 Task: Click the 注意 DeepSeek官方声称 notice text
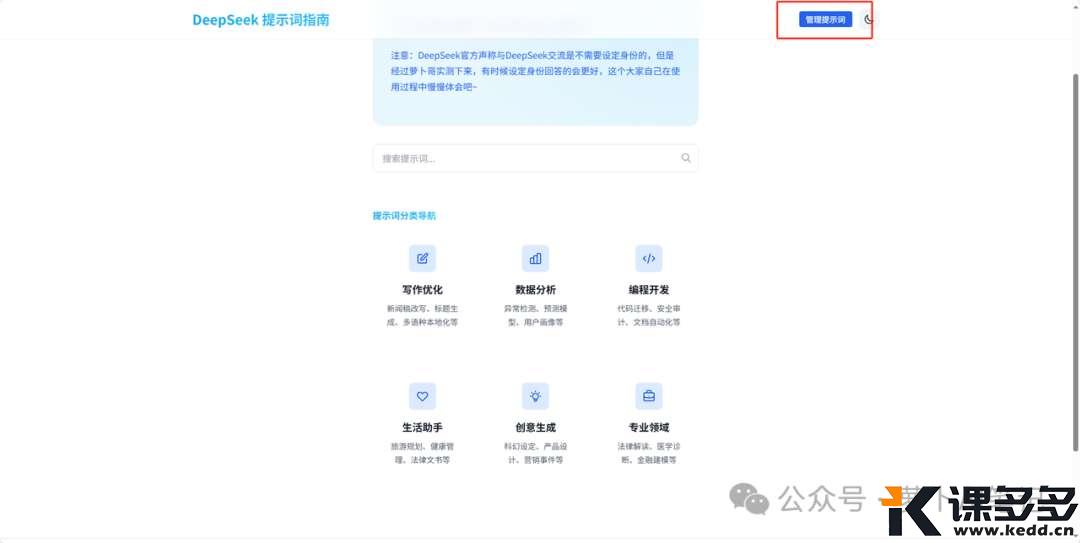(535, 71)
